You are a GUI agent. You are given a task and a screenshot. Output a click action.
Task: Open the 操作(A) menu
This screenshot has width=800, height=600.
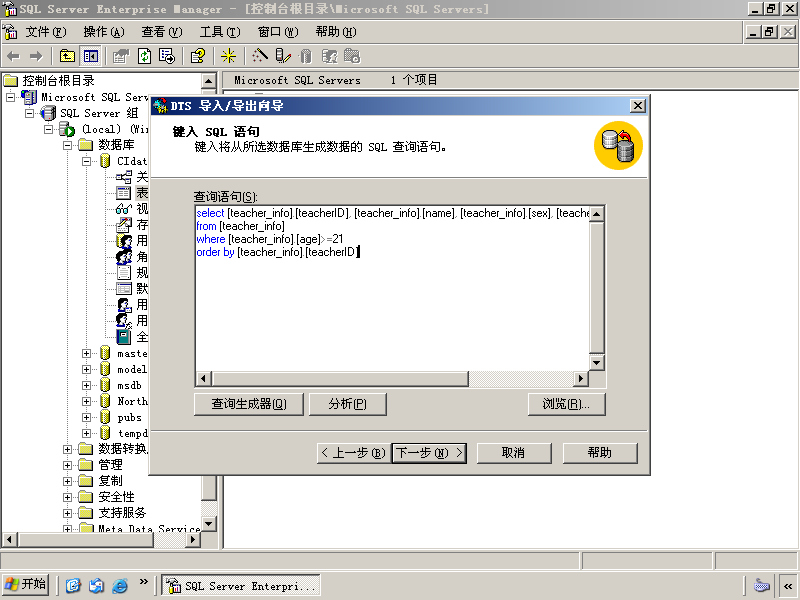pyautogui.click(x=104, y=32)
